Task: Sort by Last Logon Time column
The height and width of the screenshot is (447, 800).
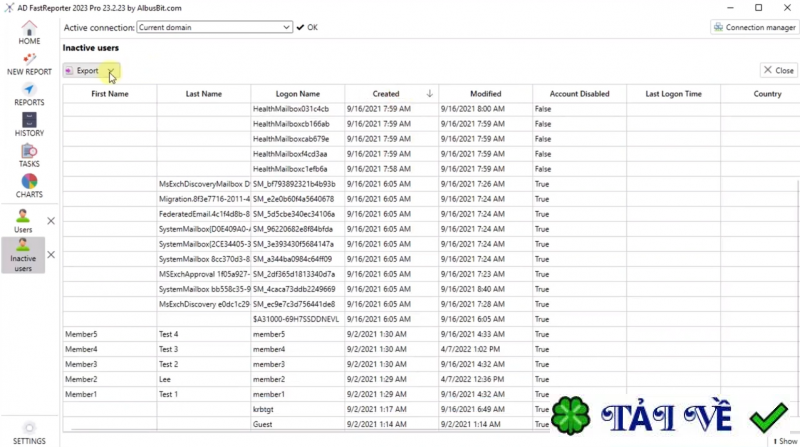Action: [x=673, y=94]
